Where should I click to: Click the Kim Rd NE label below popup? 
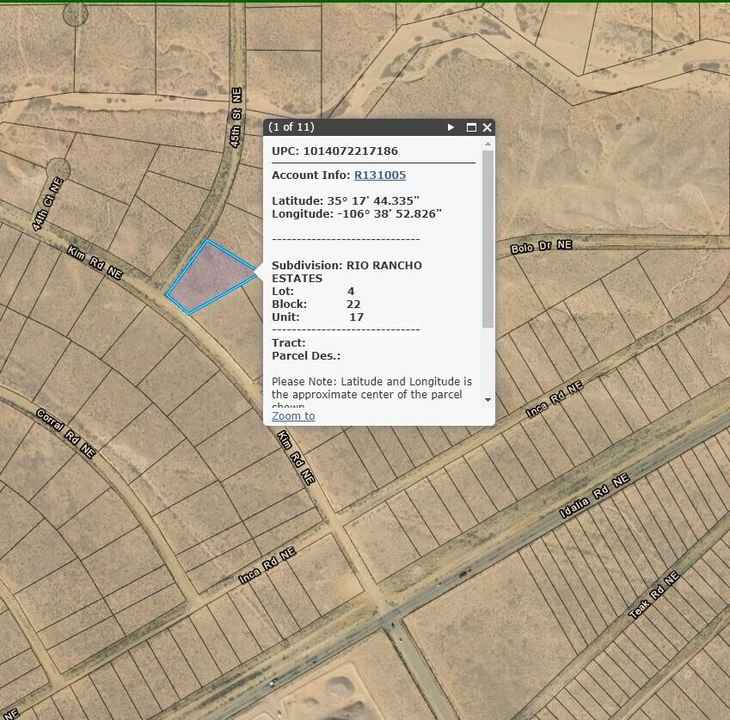coord(295,459)
